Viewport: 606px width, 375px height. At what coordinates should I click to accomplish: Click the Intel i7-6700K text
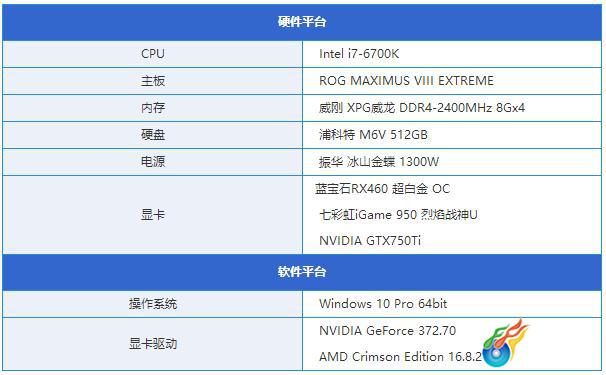pyautogui.click(x=359, y=54)
